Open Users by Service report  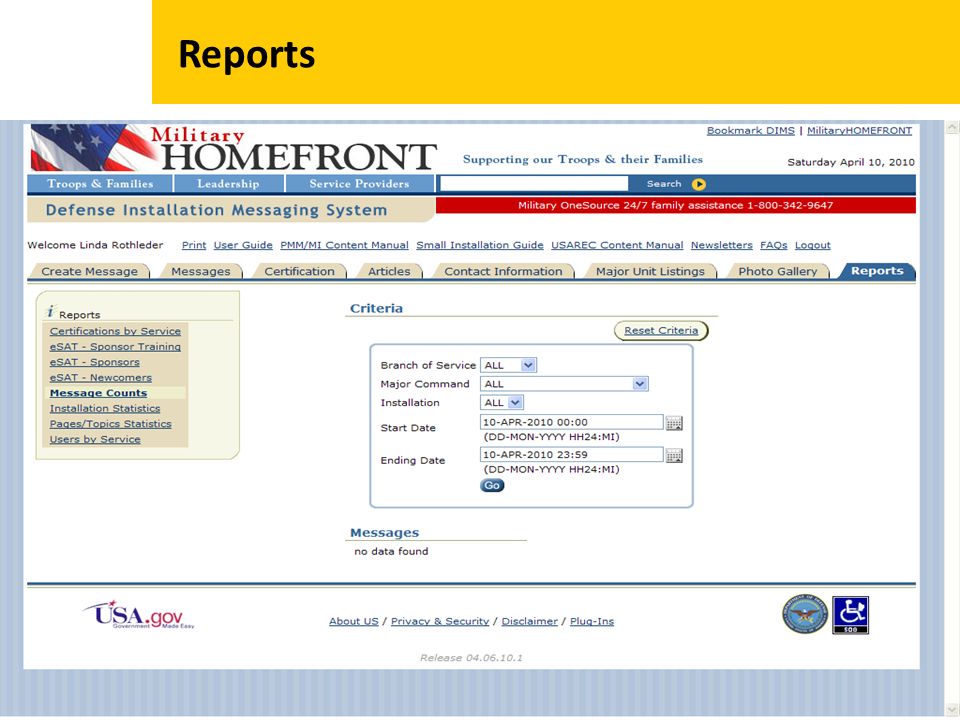point(95,439)
